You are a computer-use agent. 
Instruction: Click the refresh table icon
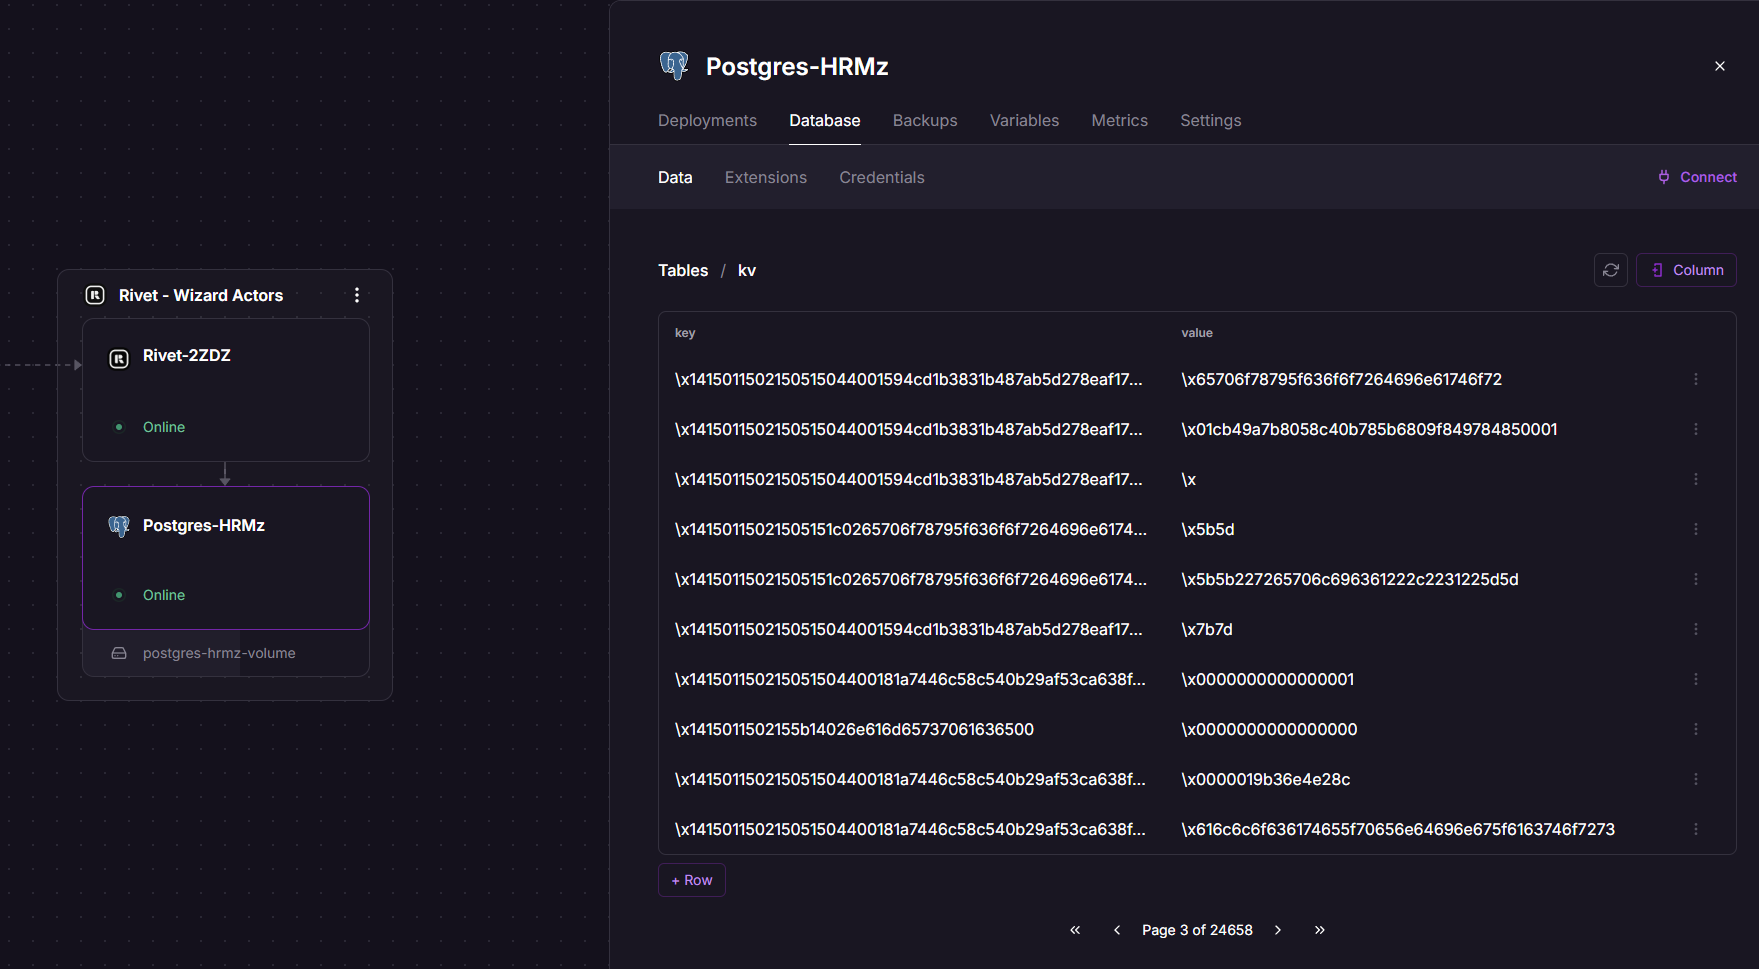tap(1610, 270)
